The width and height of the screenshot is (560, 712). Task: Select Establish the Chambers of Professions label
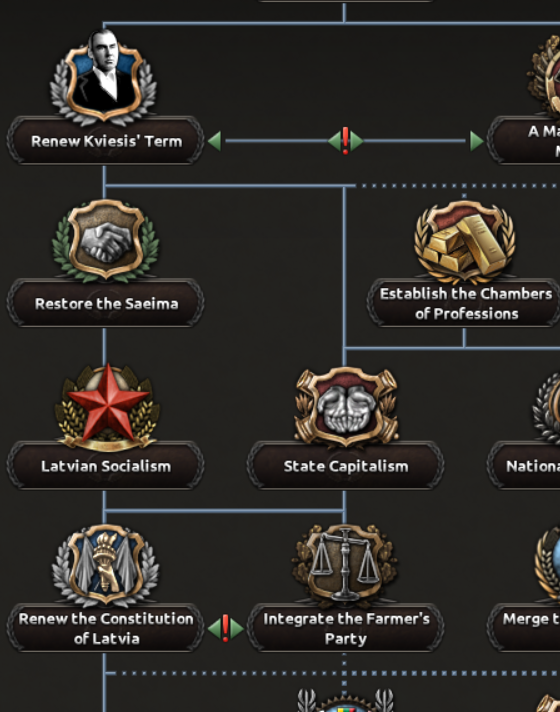465,303
